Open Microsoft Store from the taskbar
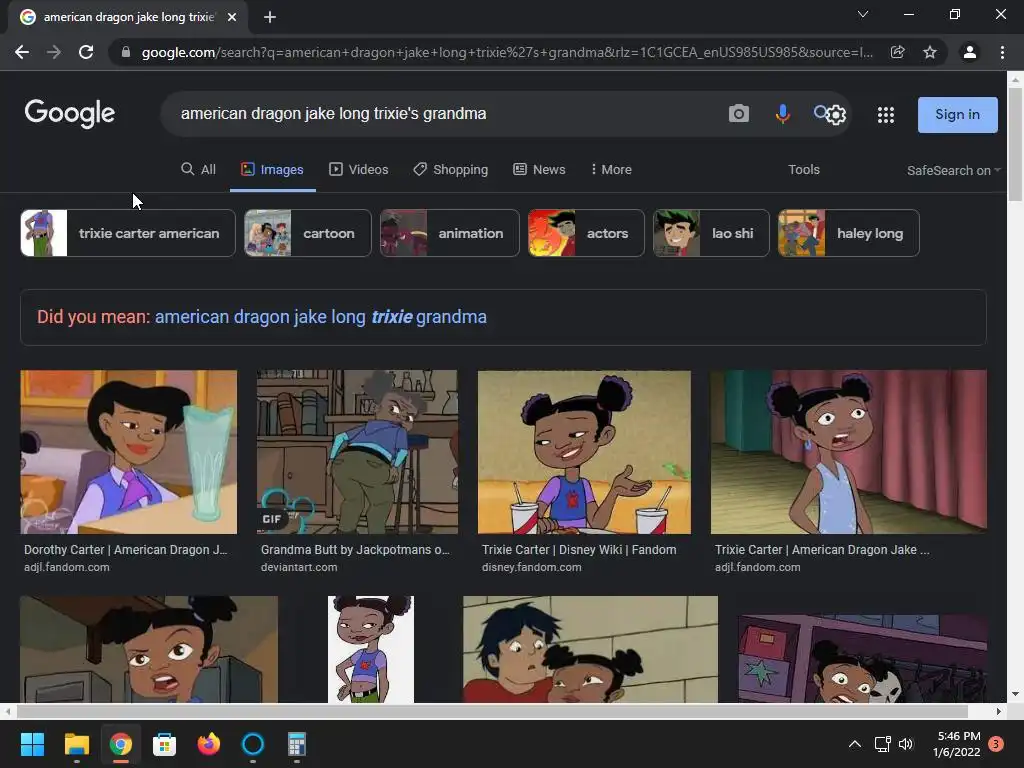Screen dimensions: 1024x768 coord(165,744)
